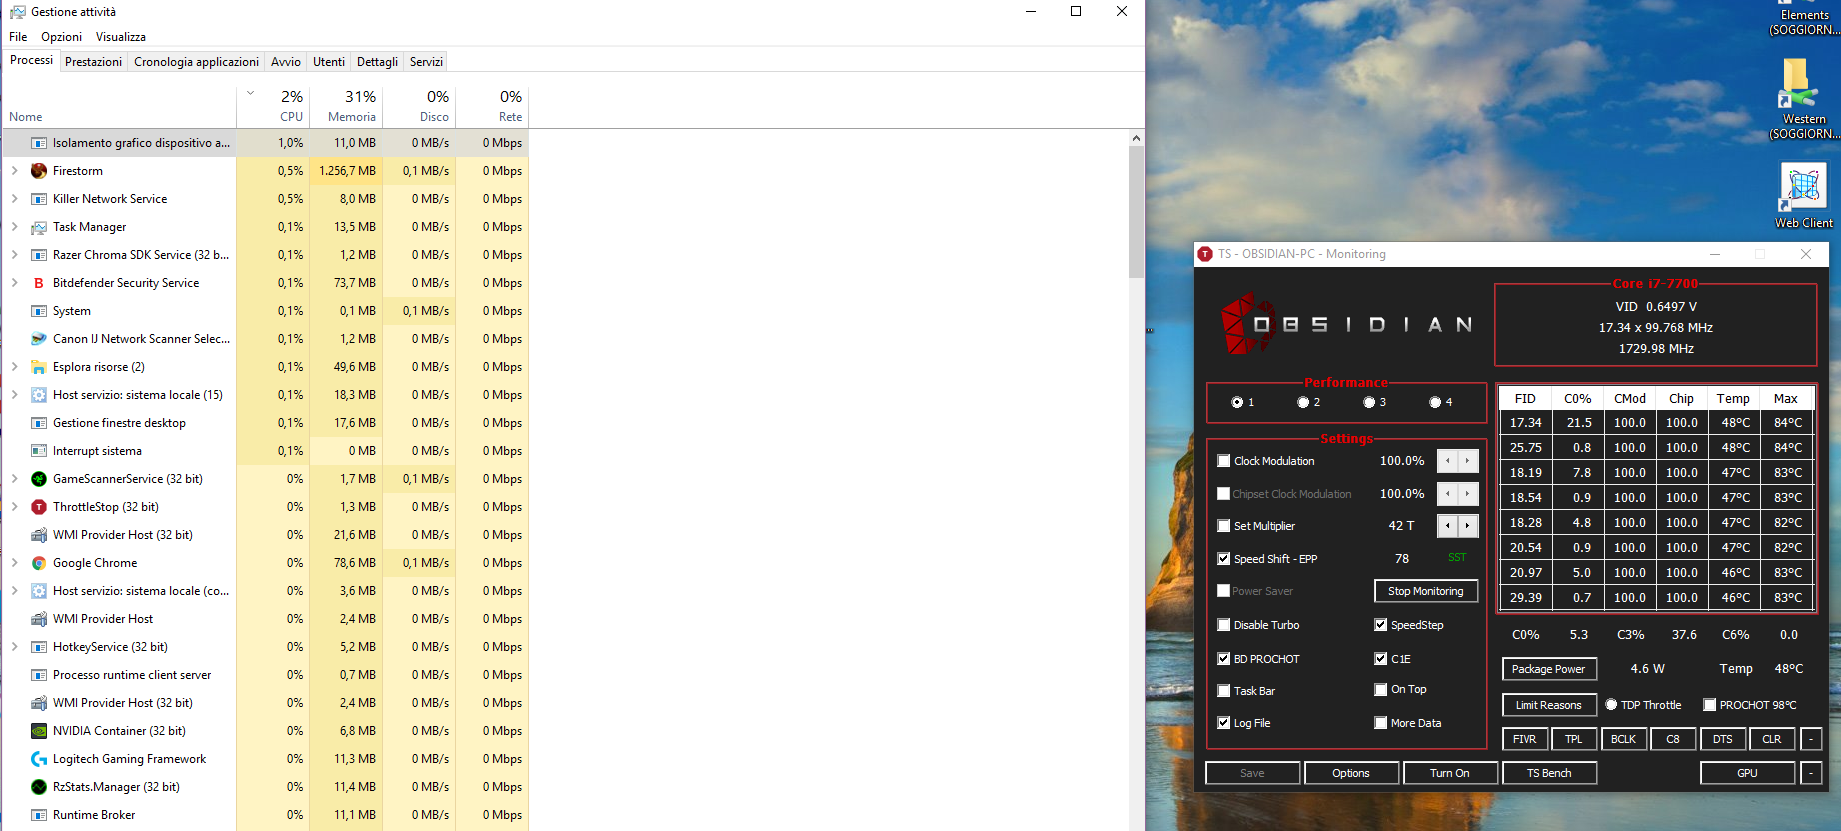Click the Killer Network Service icon
Screen dimensions: 1841x831
click(x=39, y=199)
